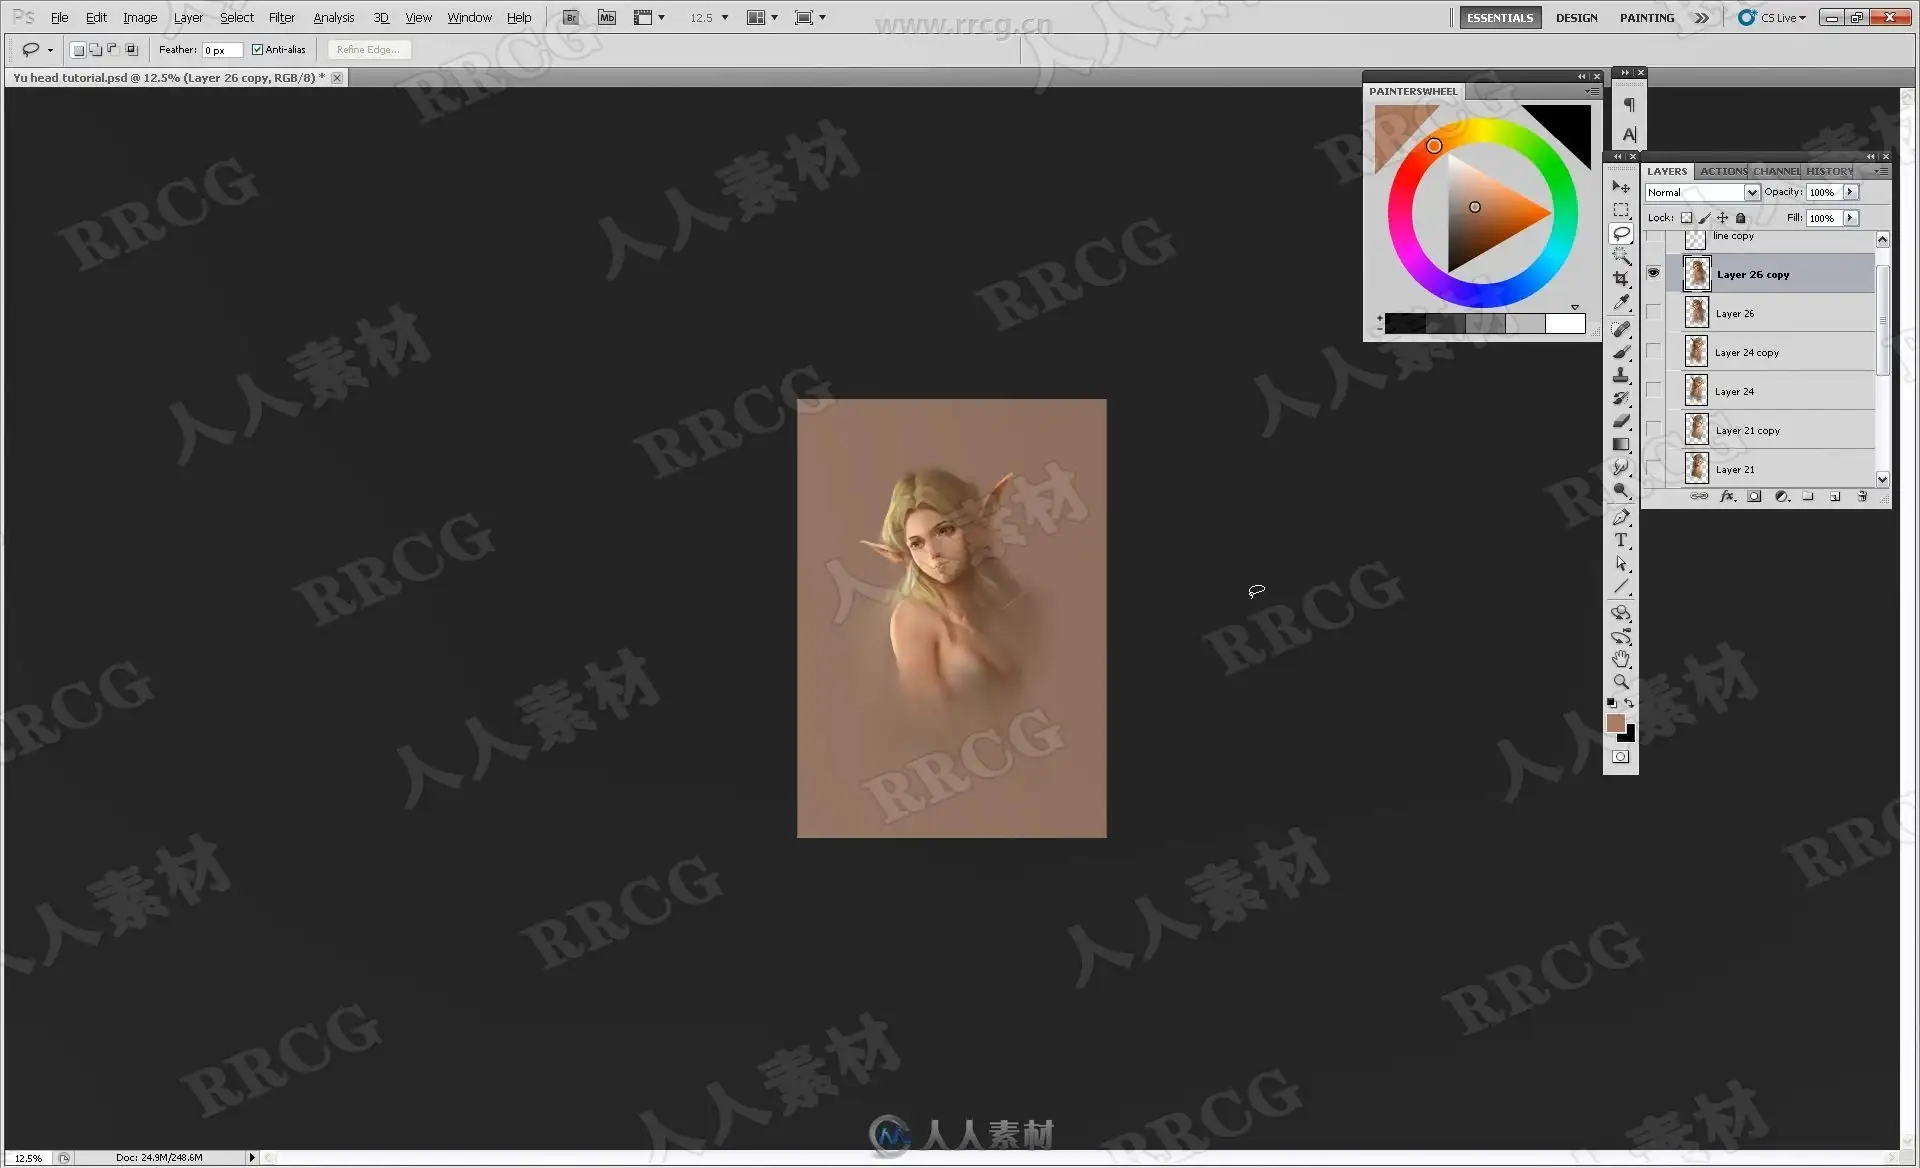The width and height of the screenshot is (1920, 1168).
Task: Click the Add layer mask icon
Action: click(x=1754, y=496)
